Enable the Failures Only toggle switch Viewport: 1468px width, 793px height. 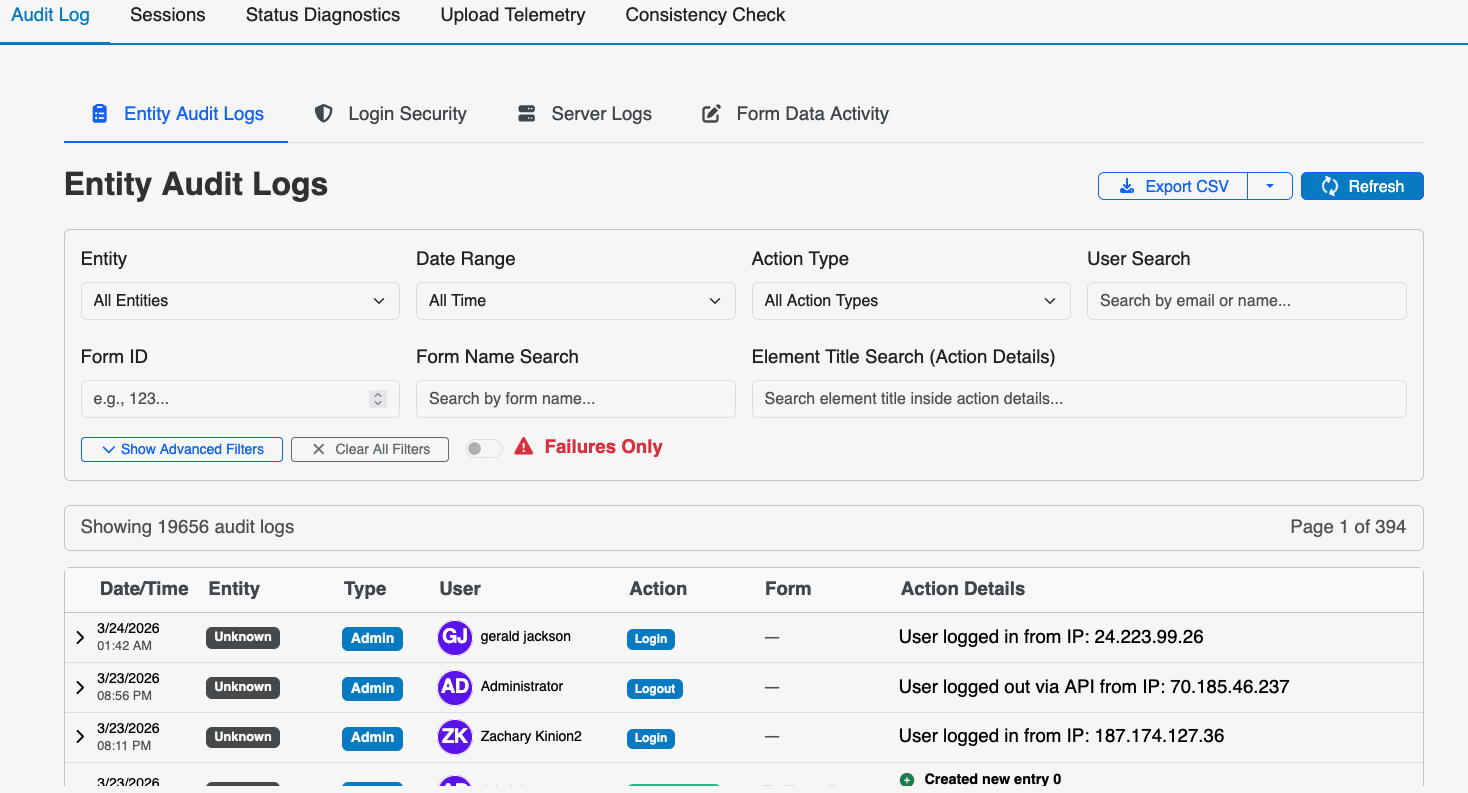(x=484, y=449)
